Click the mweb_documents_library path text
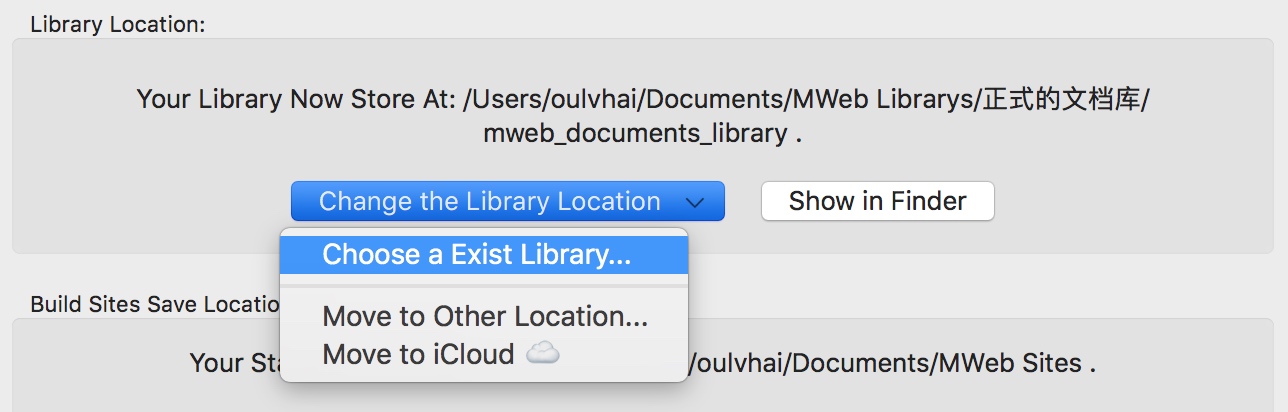Viewport: 1288px width, 412px height. (635, 133)
